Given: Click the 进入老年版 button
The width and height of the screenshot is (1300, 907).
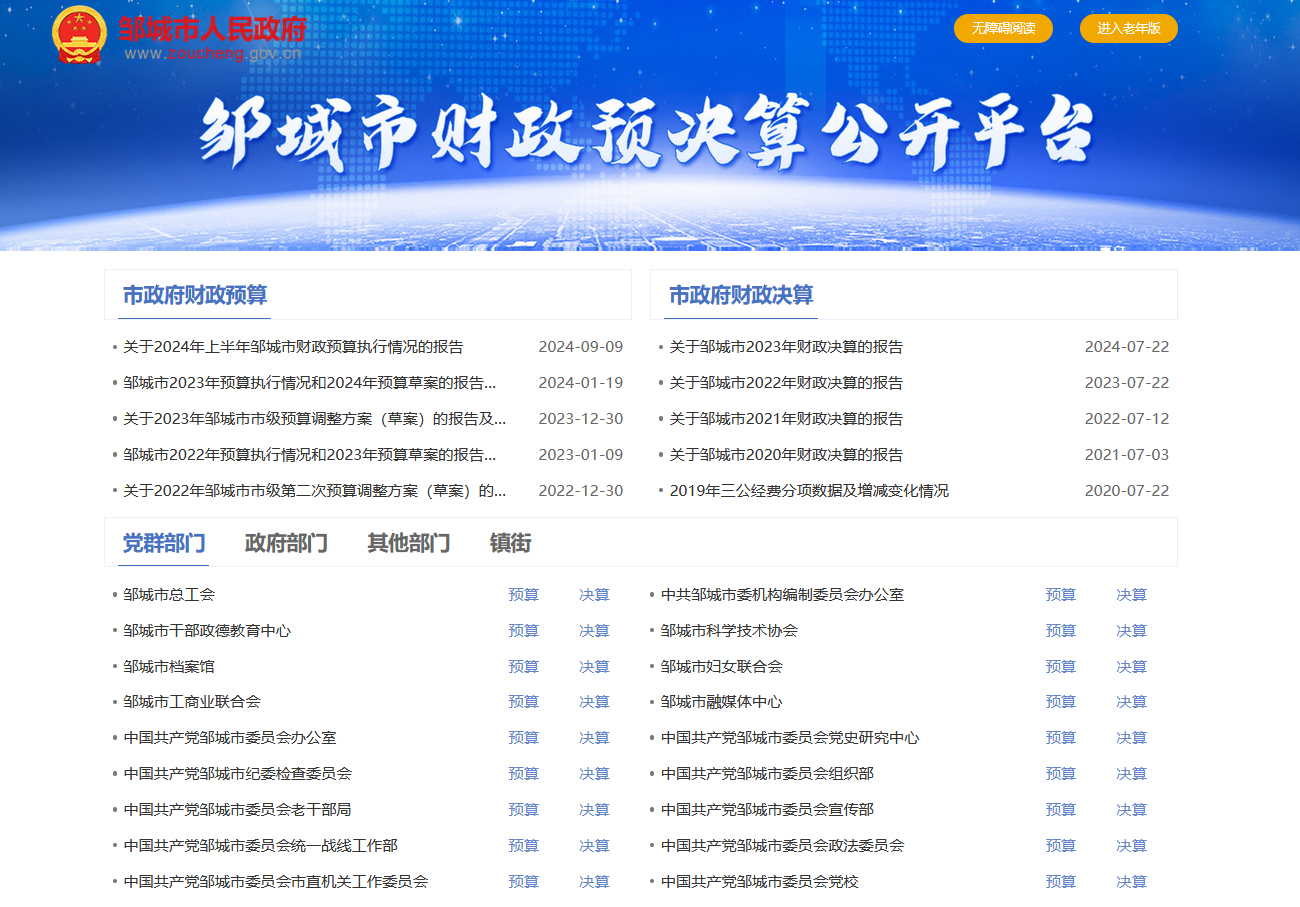Looking at the screenshot, I should click(x=1129, y=28).
